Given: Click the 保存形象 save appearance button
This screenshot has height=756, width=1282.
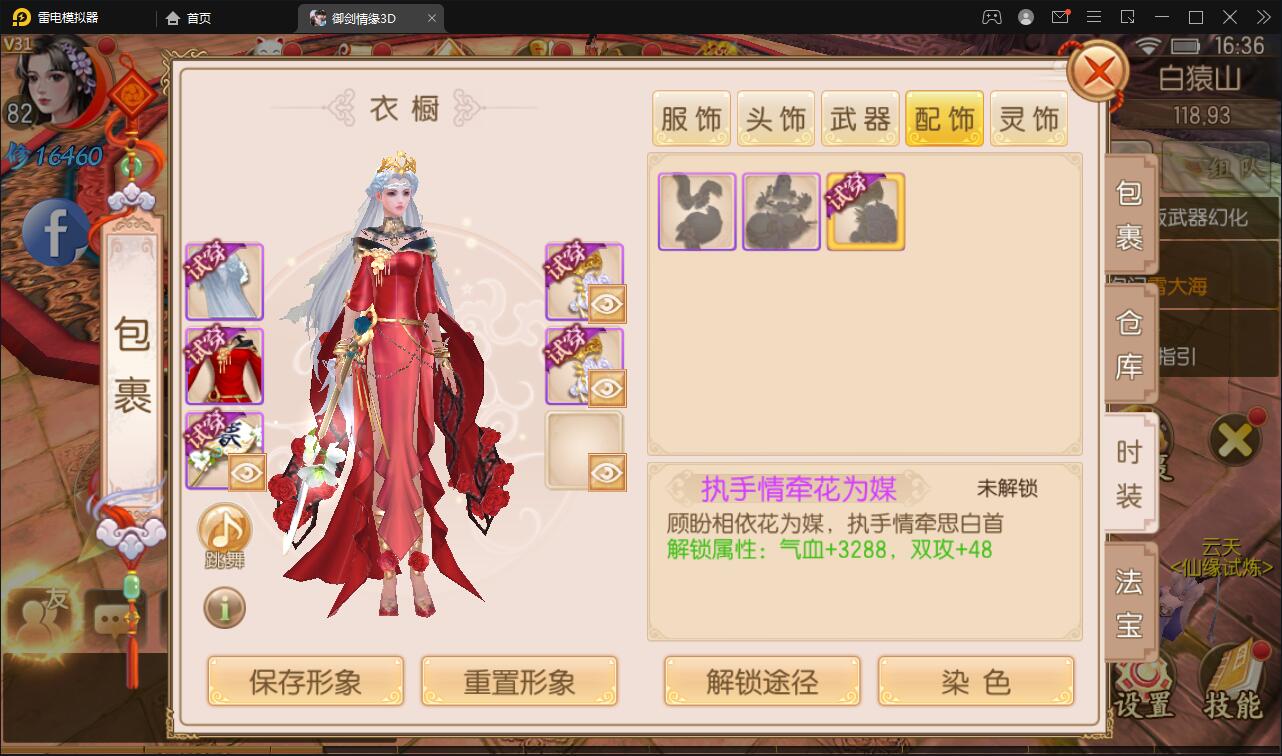Looking at the screenshot, I should [x=306, y=682].
